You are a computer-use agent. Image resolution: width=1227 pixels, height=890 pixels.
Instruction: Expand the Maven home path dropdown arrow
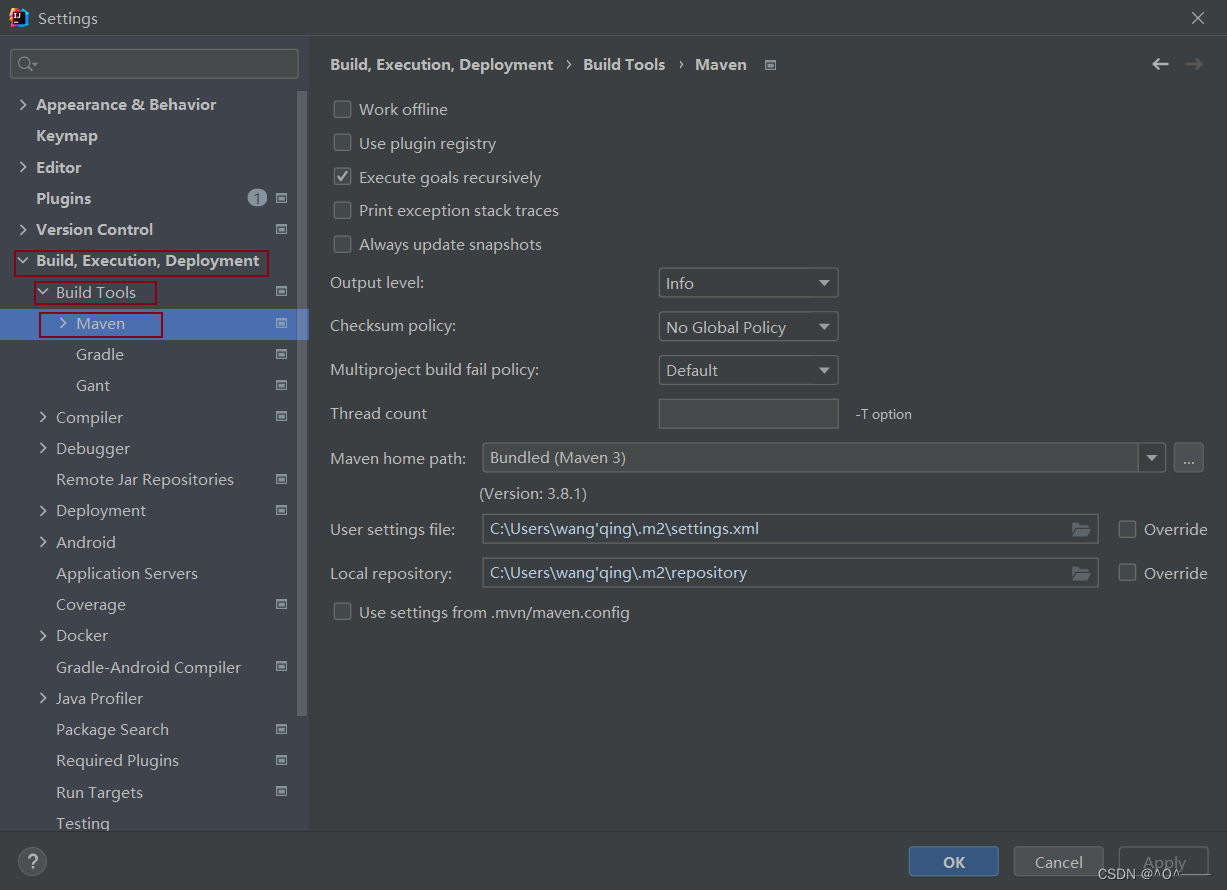point(1152,458)
